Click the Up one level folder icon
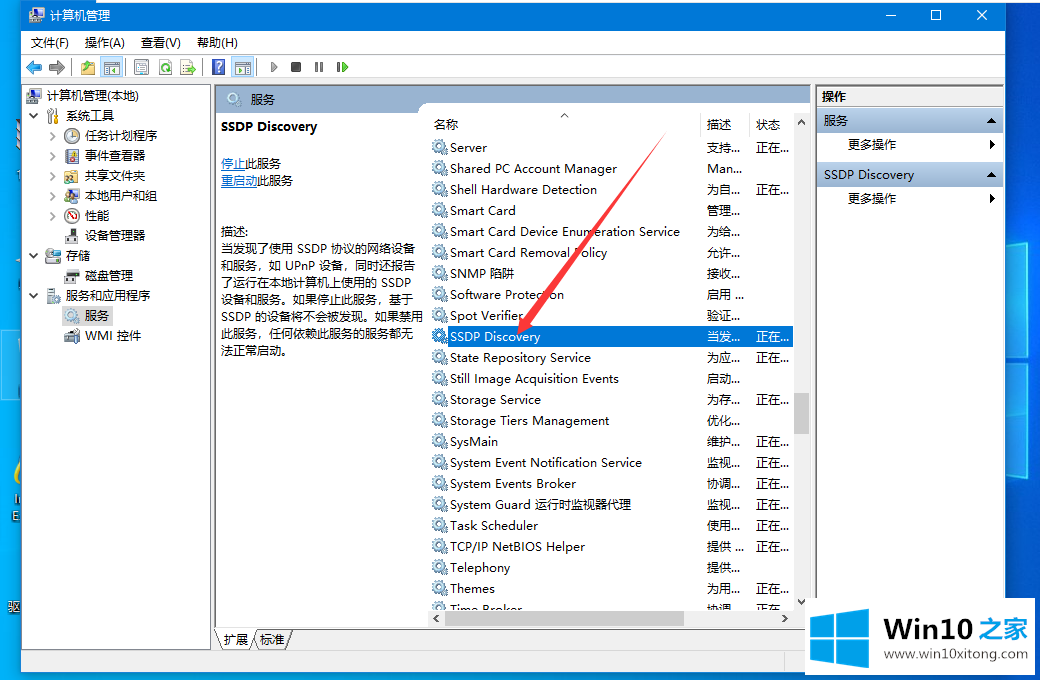Image resolution: width=1040 pixels, height=680 pixels. [x=88, y=67]
